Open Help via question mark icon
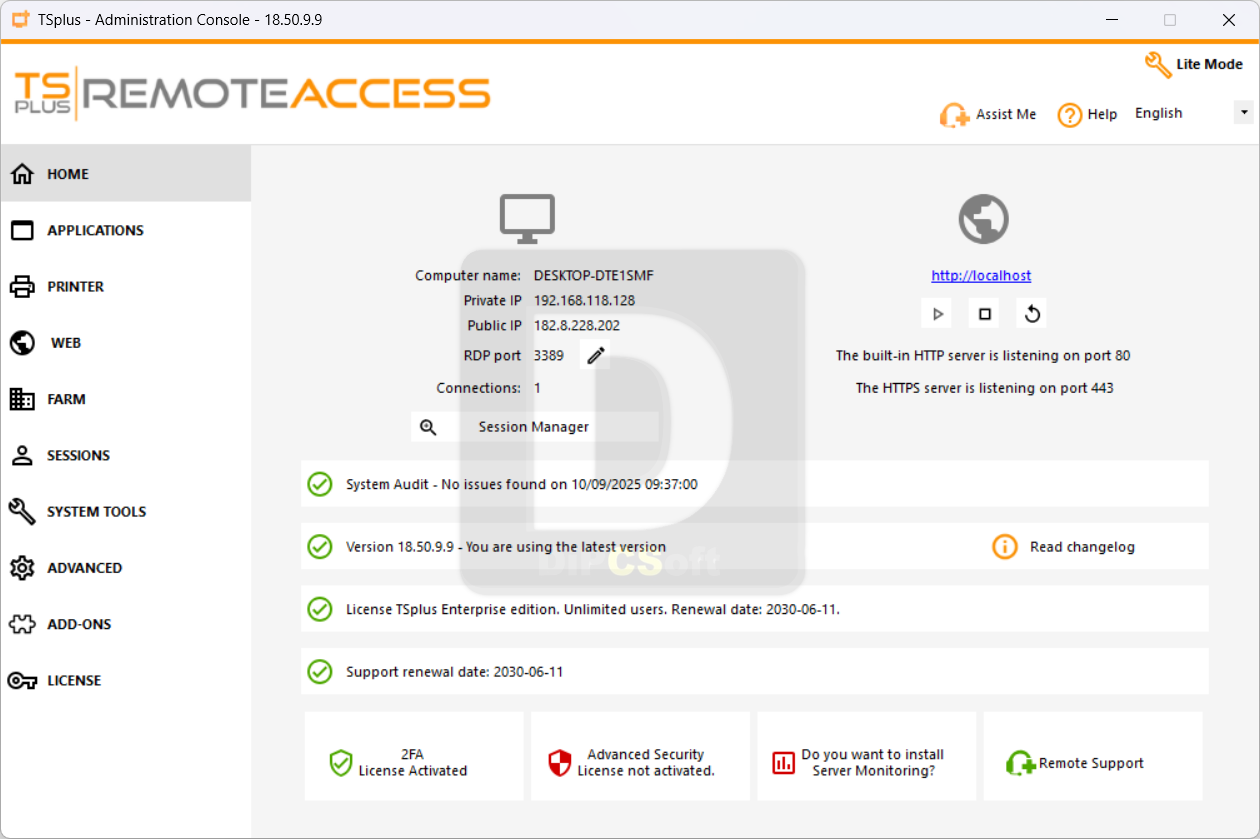 tap(1070, 115)
